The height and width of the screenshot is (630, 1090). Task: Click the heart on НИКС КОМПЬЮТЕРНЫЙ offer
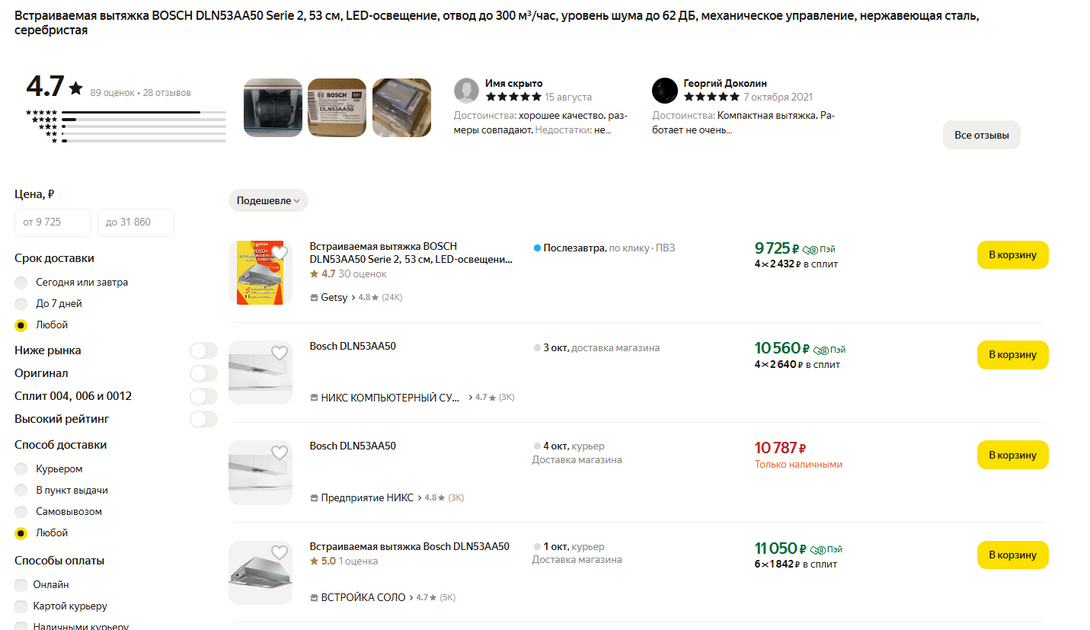click(279, 353)
